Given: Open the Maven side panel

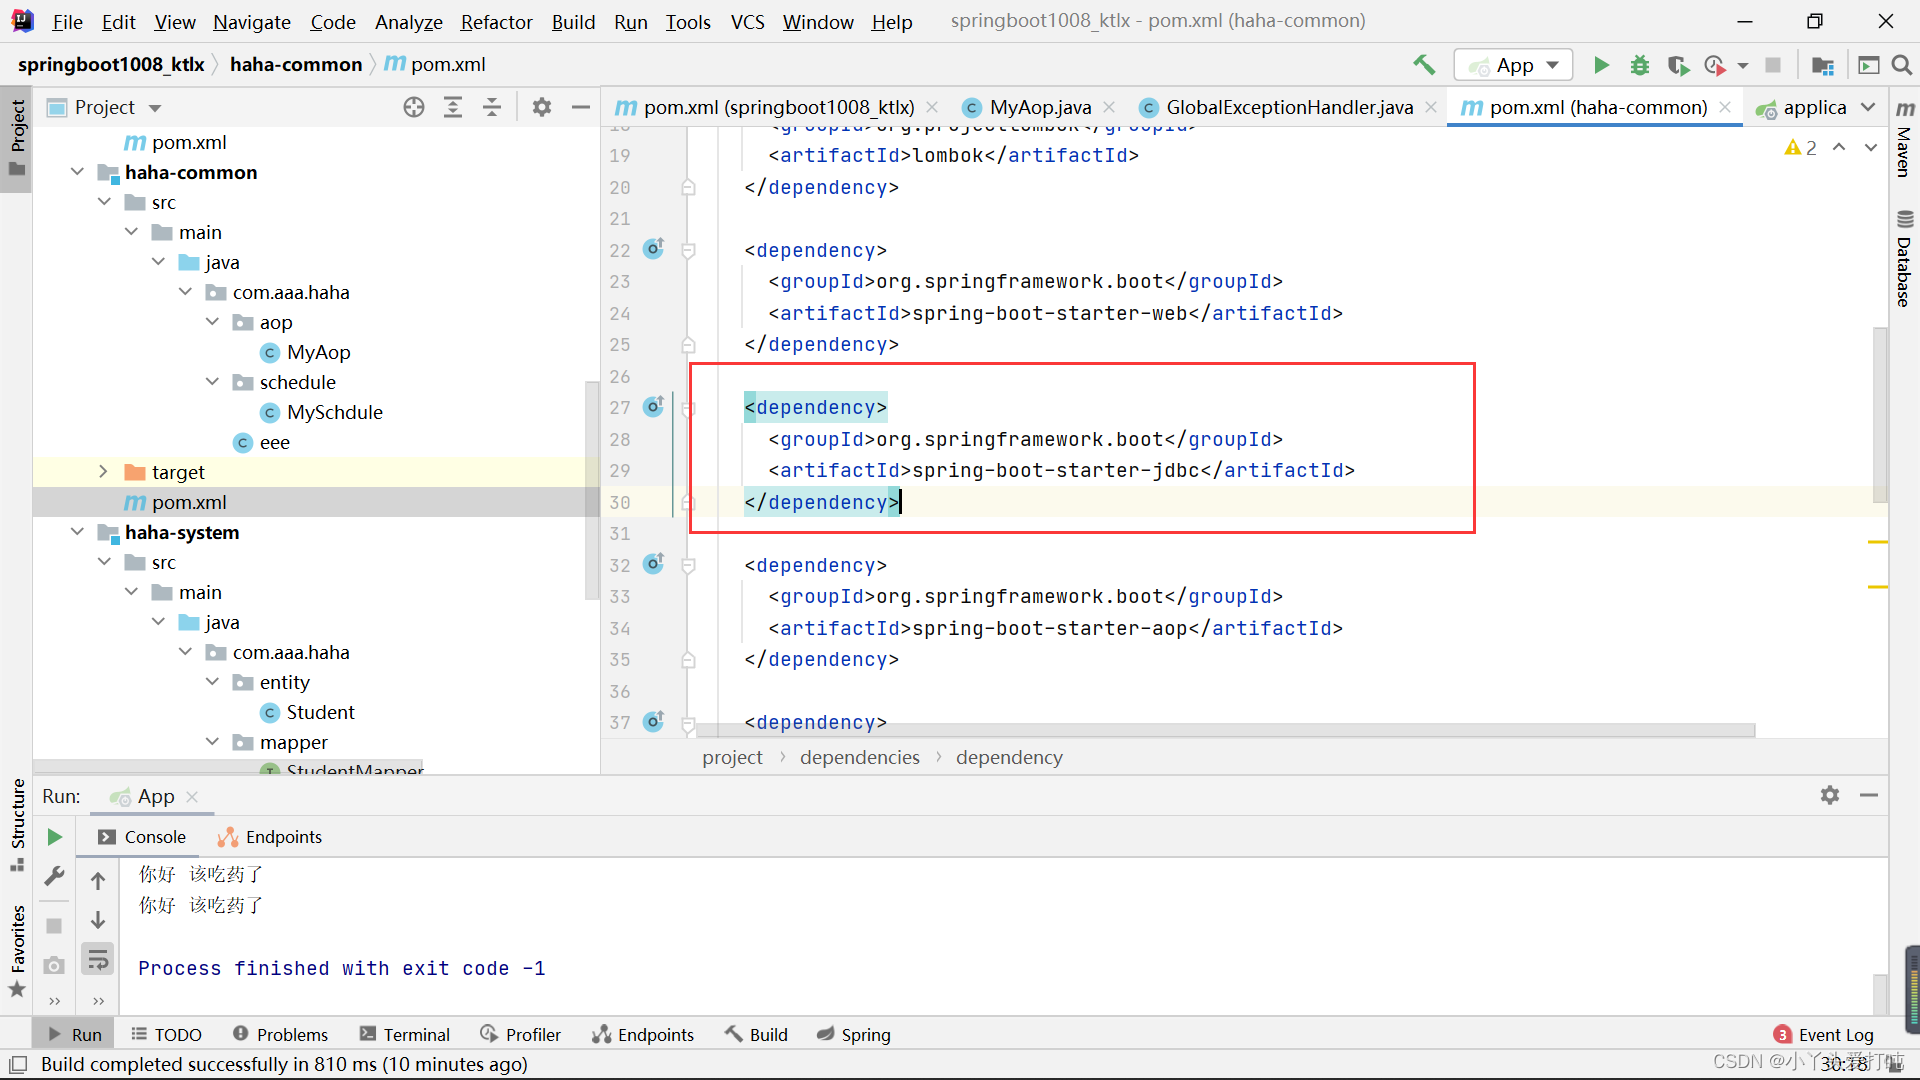Looking at the screenshot, I should coord(1905,139).
